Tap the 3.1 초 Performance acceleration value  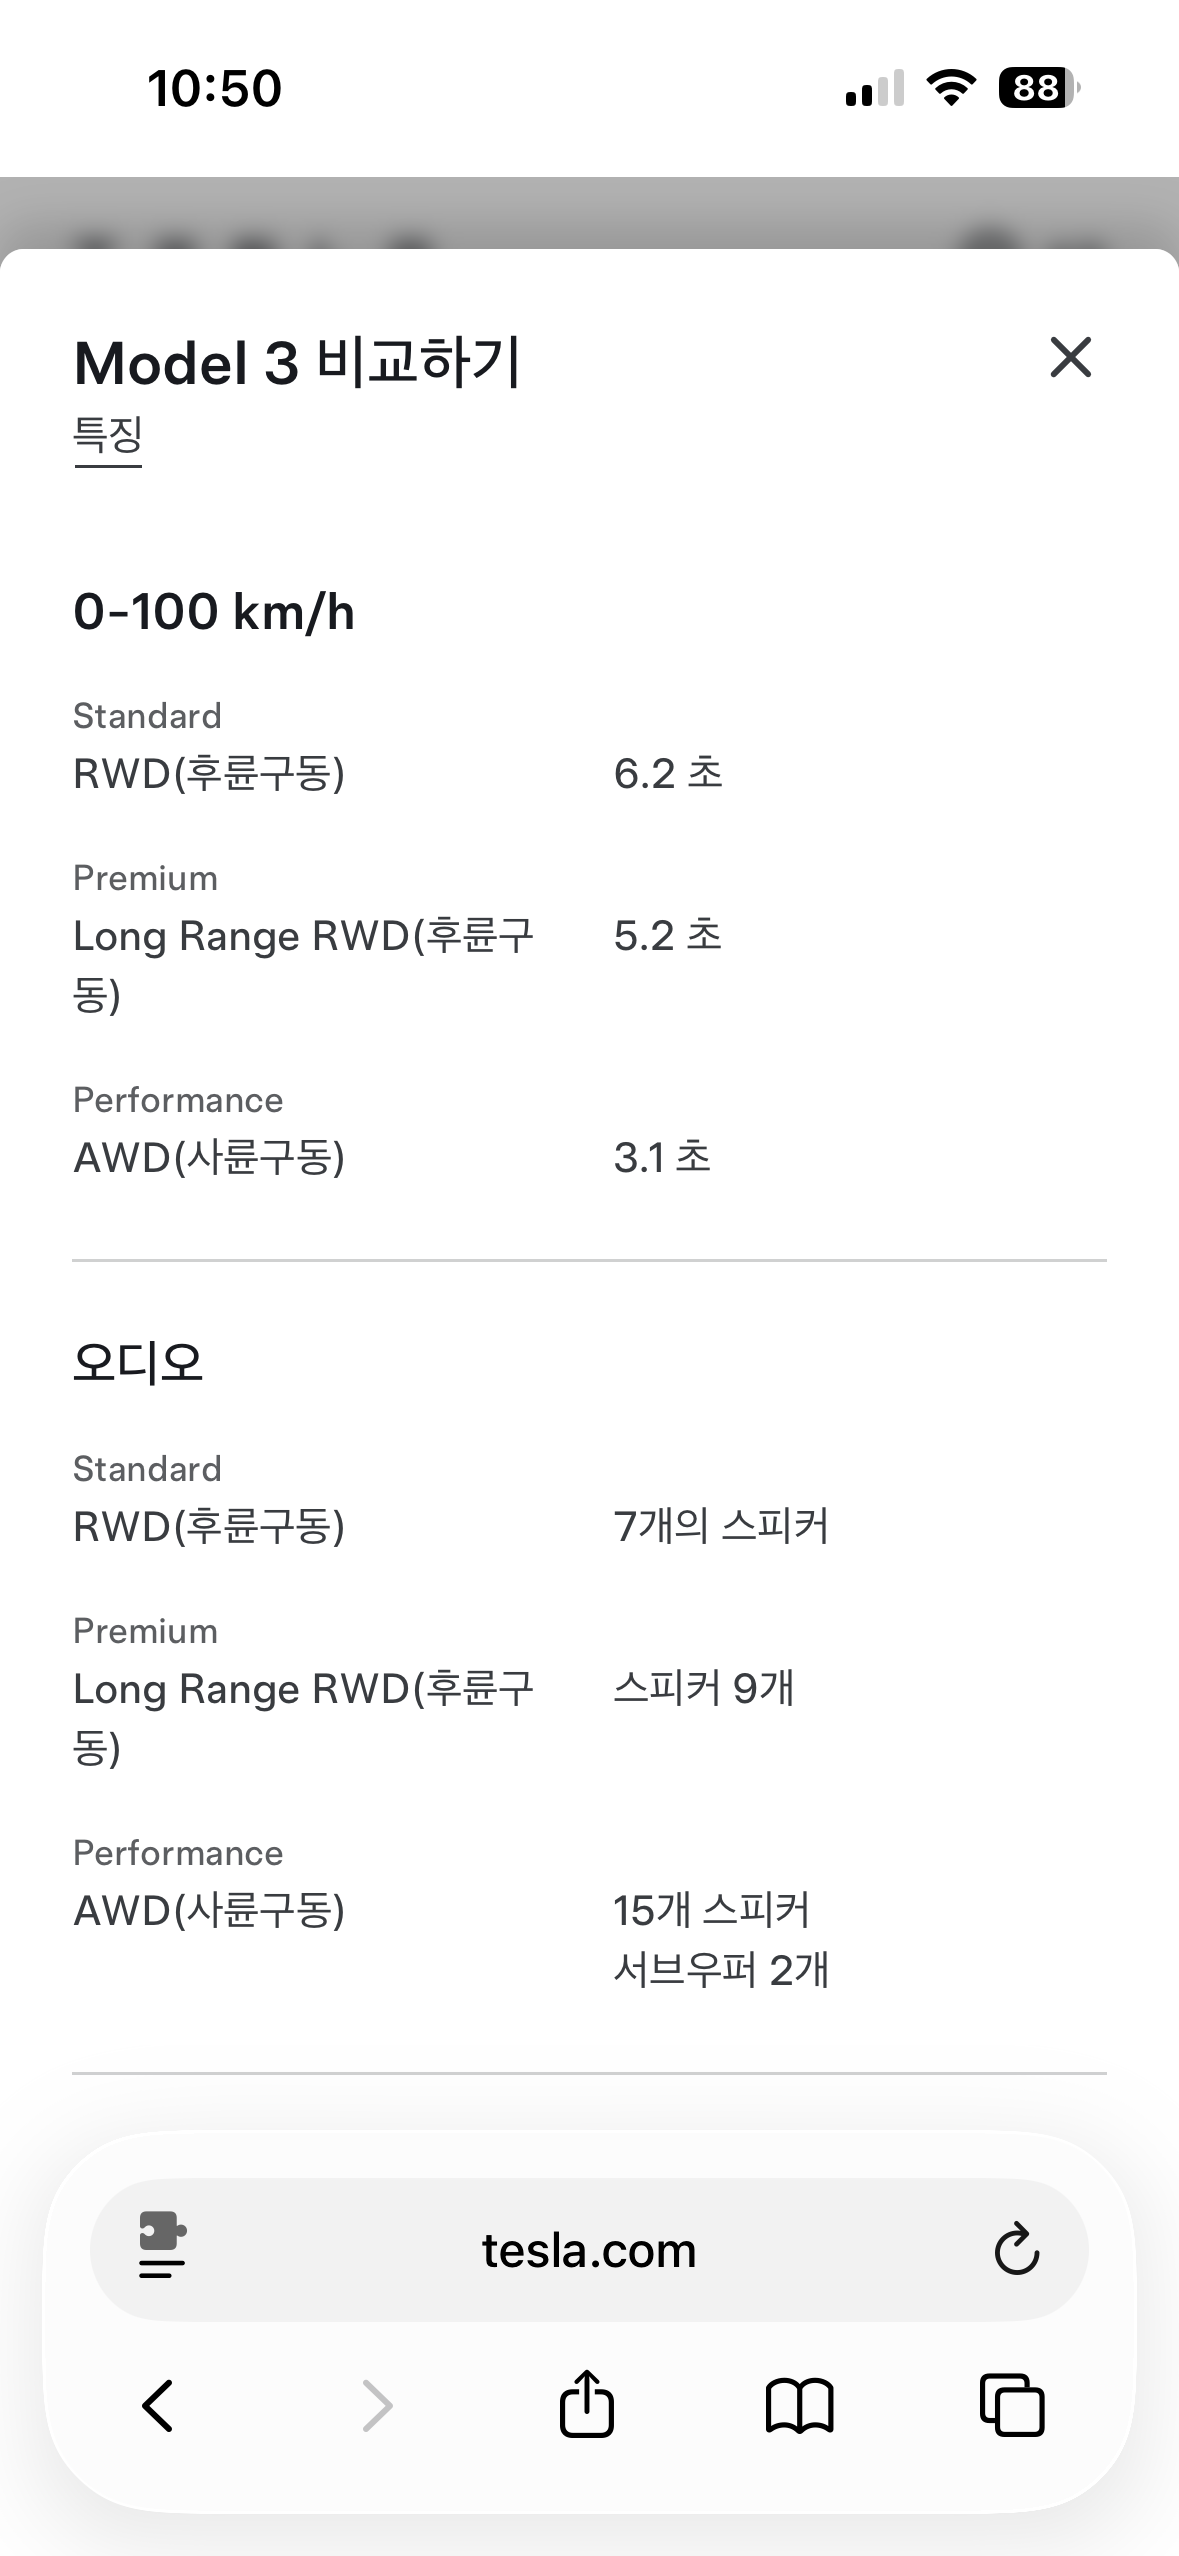click(x=662, y=1158)
